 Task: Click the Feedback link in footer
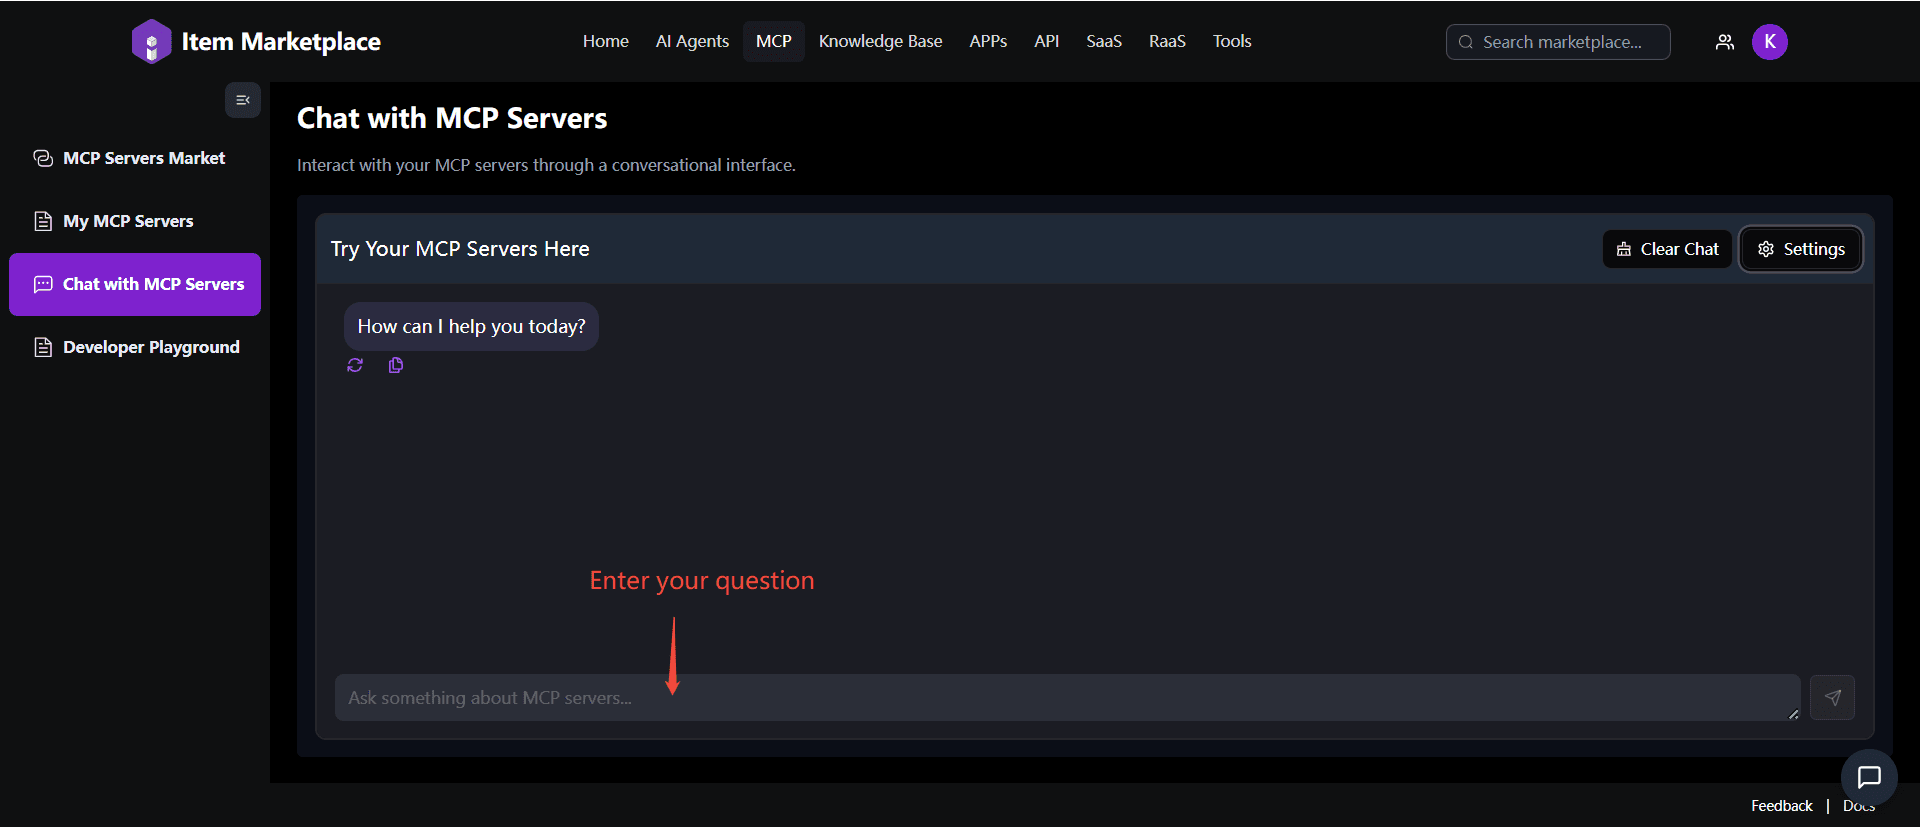click(1781, 806)
